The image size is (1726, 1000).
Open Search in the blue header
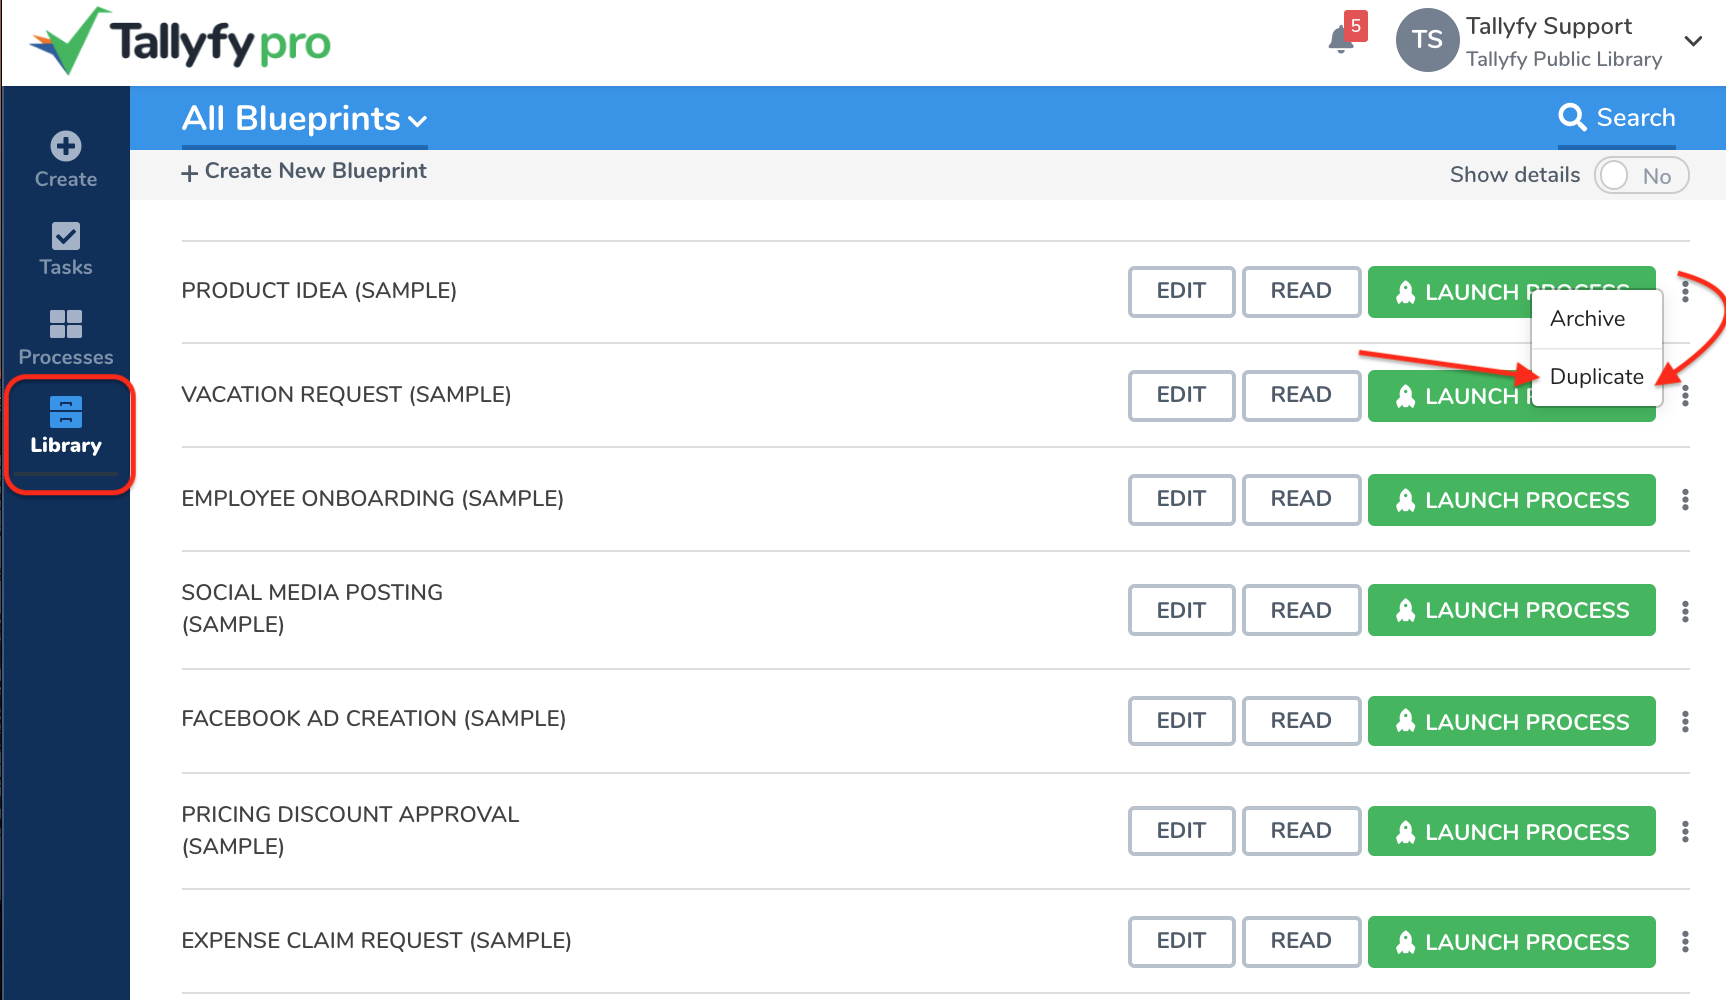(1617, 118)
